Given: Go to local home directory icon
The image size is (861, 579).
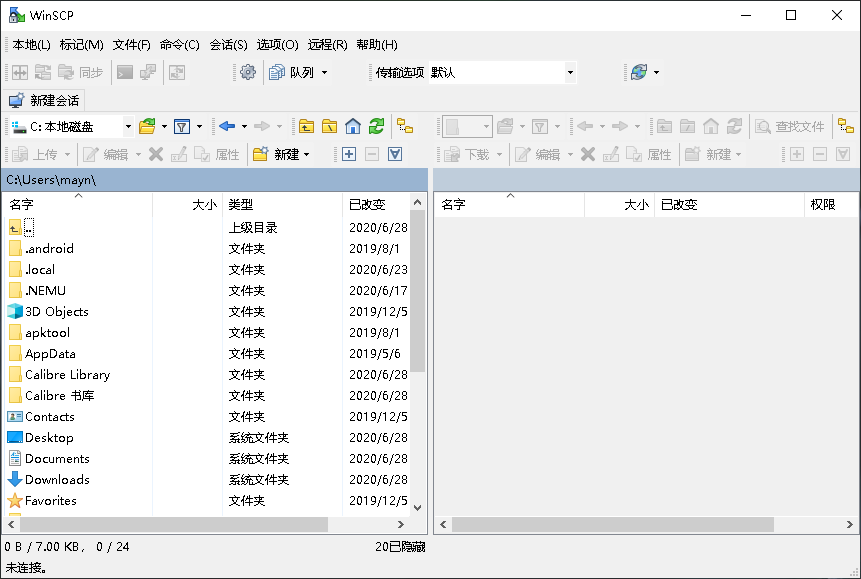Looking at the screenshot, I should point(353,126).
